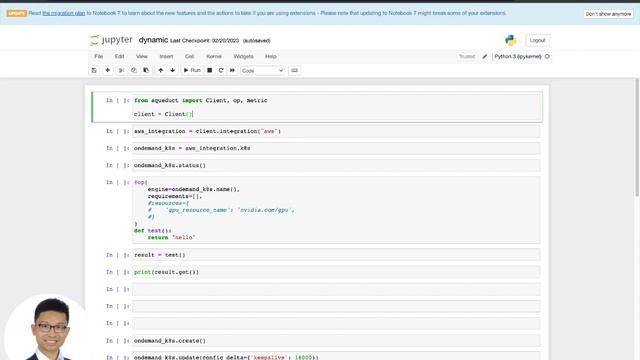
Task: Move selected cell up arrow
Action: coord(161,70)
